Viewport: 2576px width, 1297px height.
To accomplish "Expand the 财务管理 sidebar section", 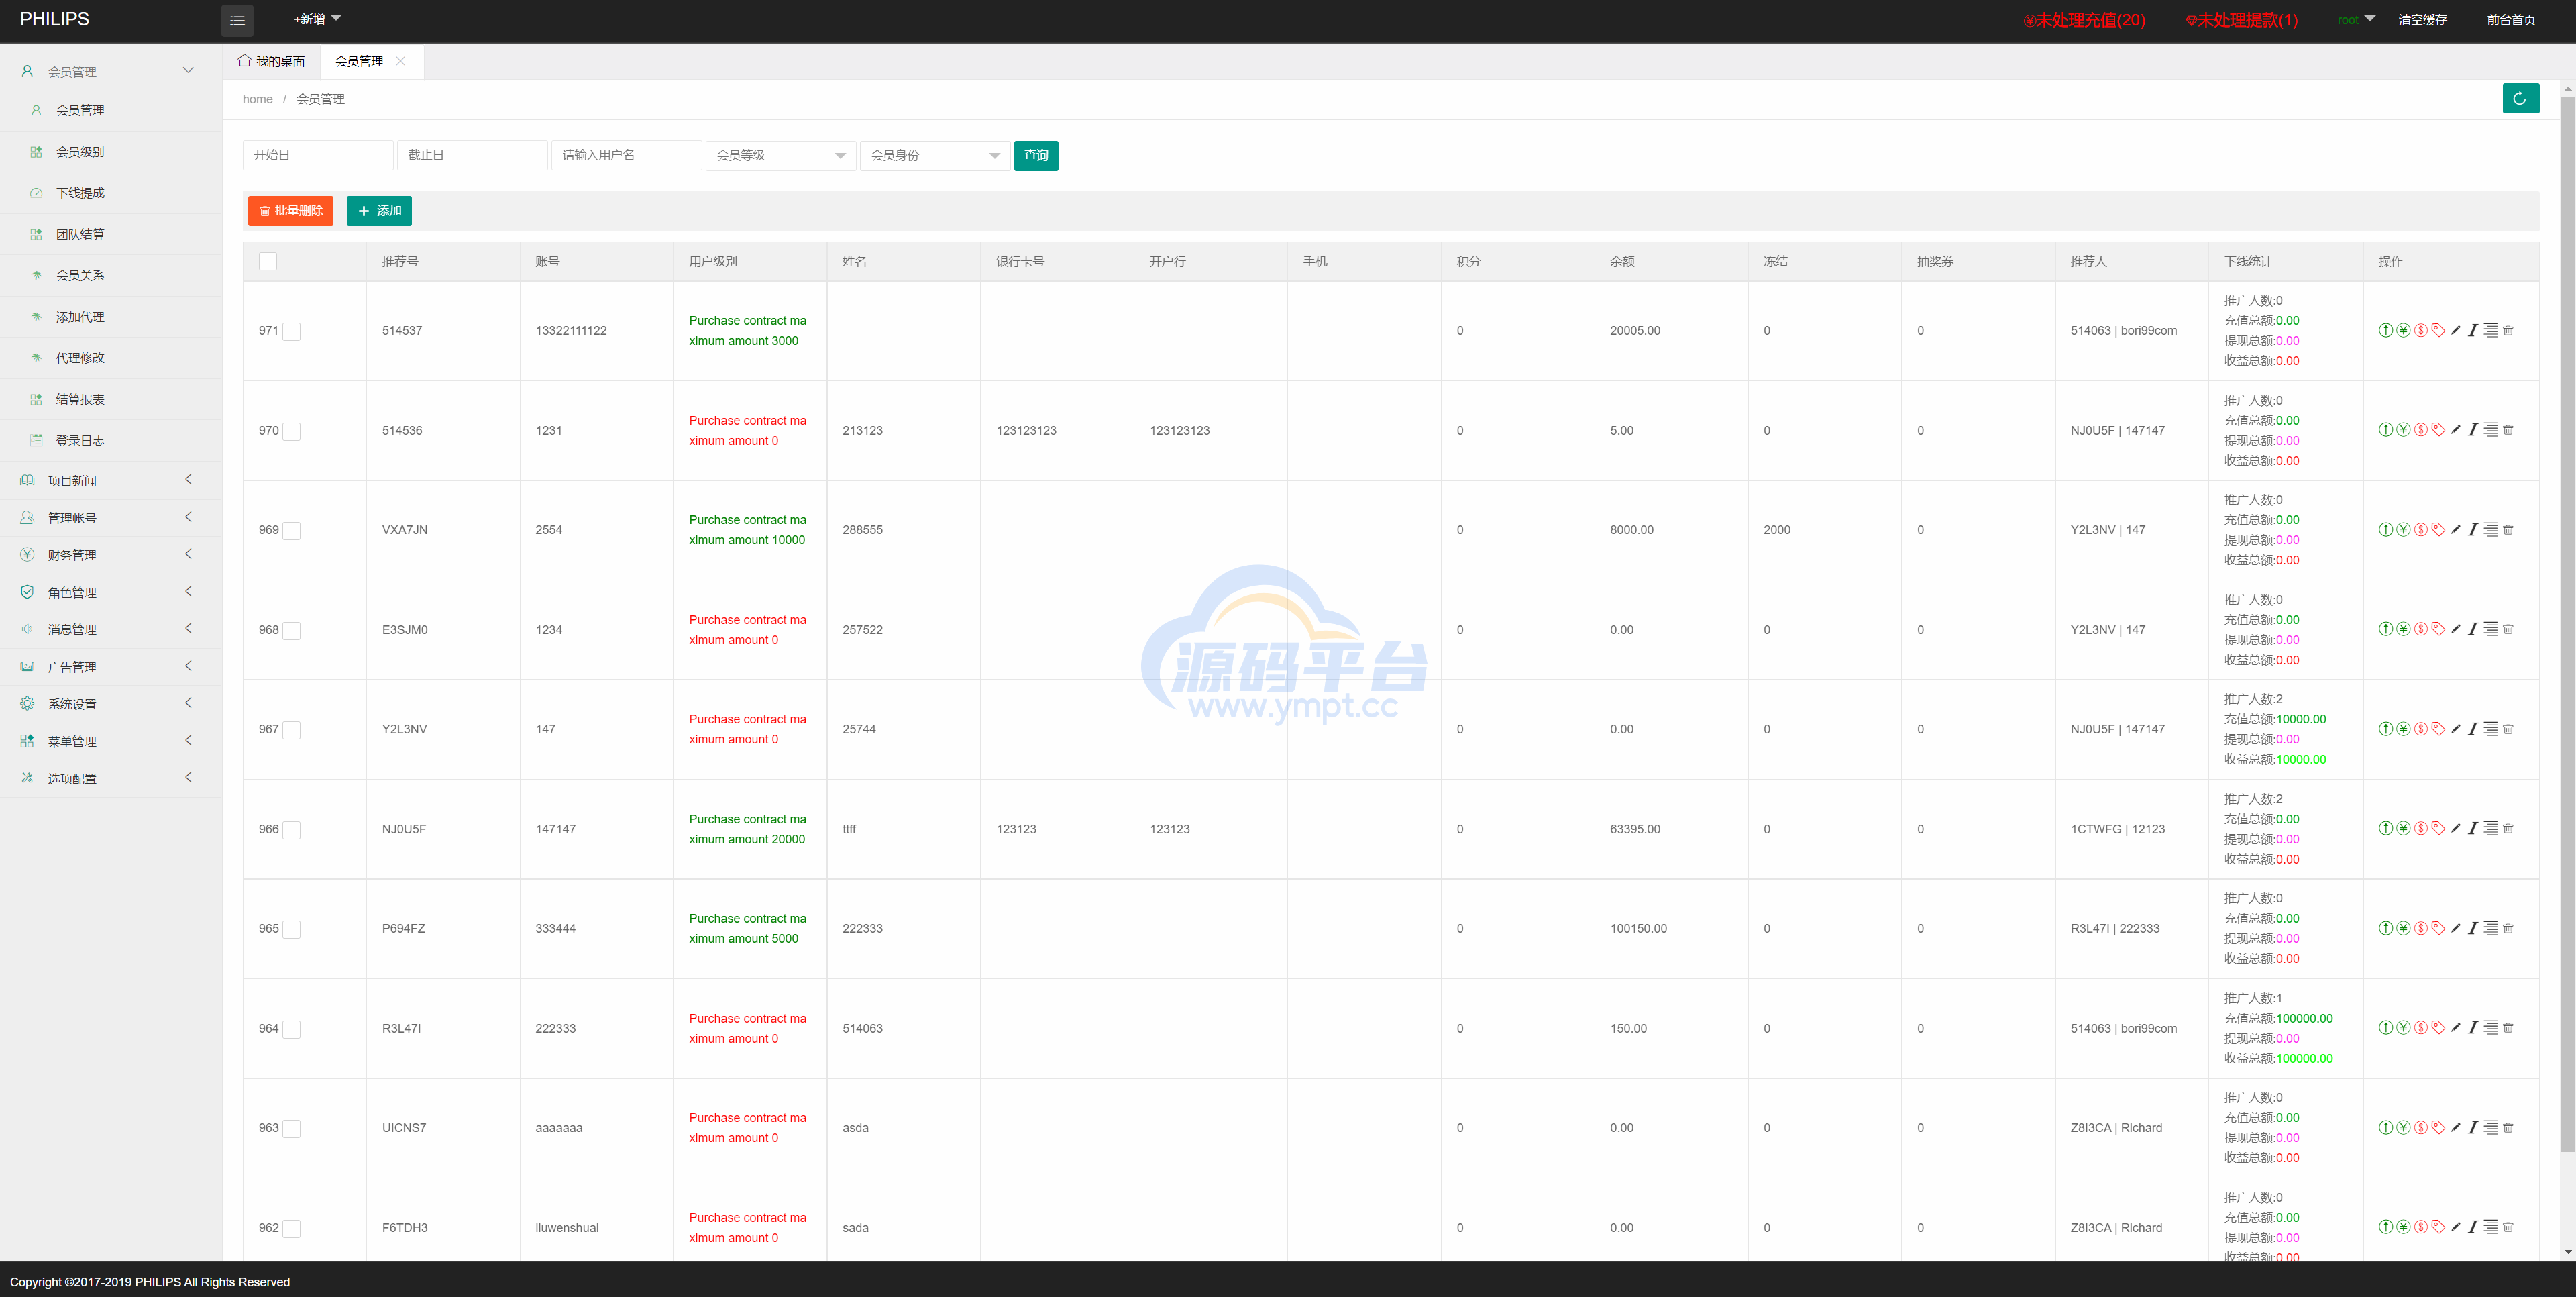I will tap(111, 555).
